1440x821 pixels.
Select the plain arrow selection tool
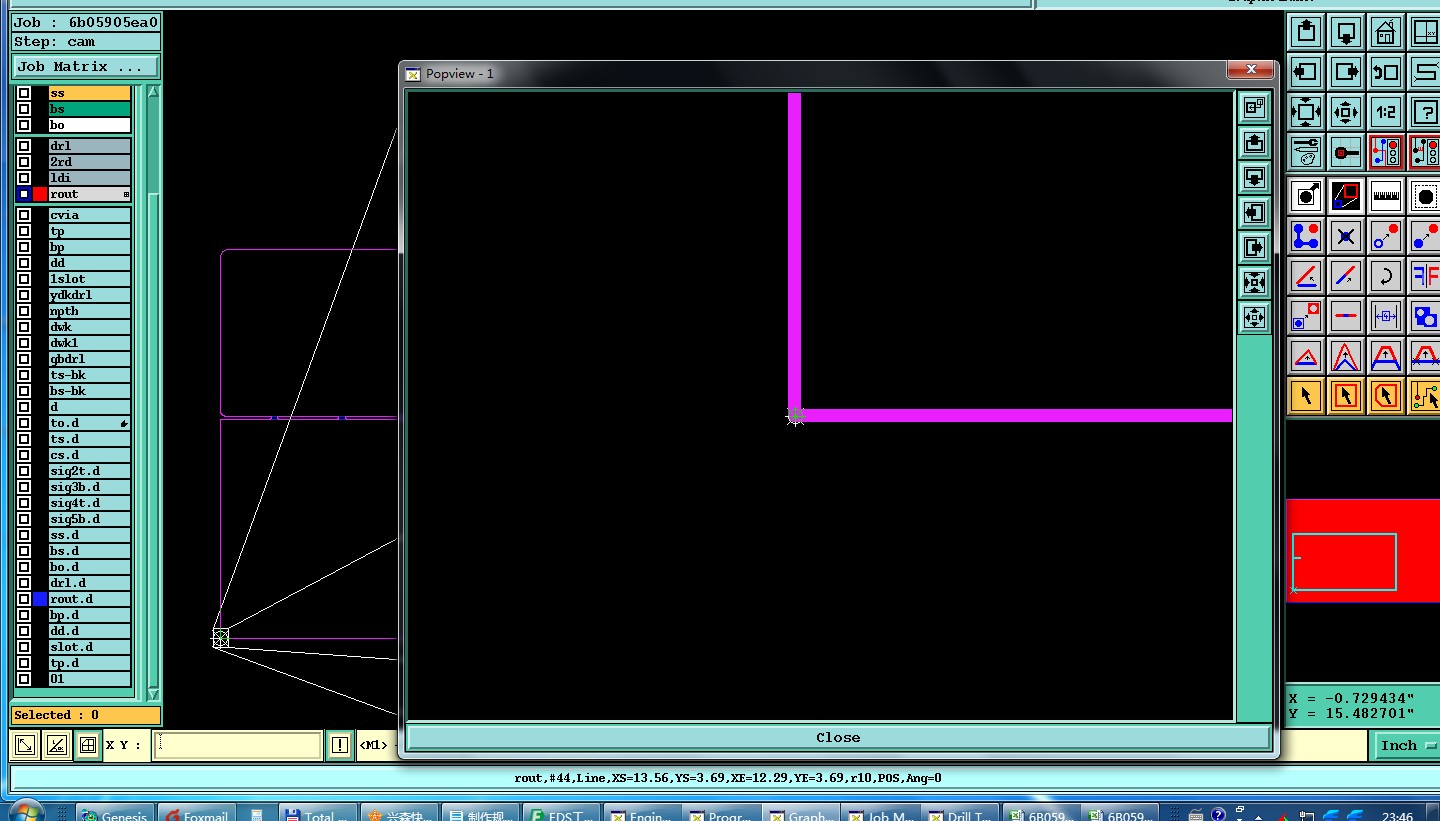(x=1307, y=396)
